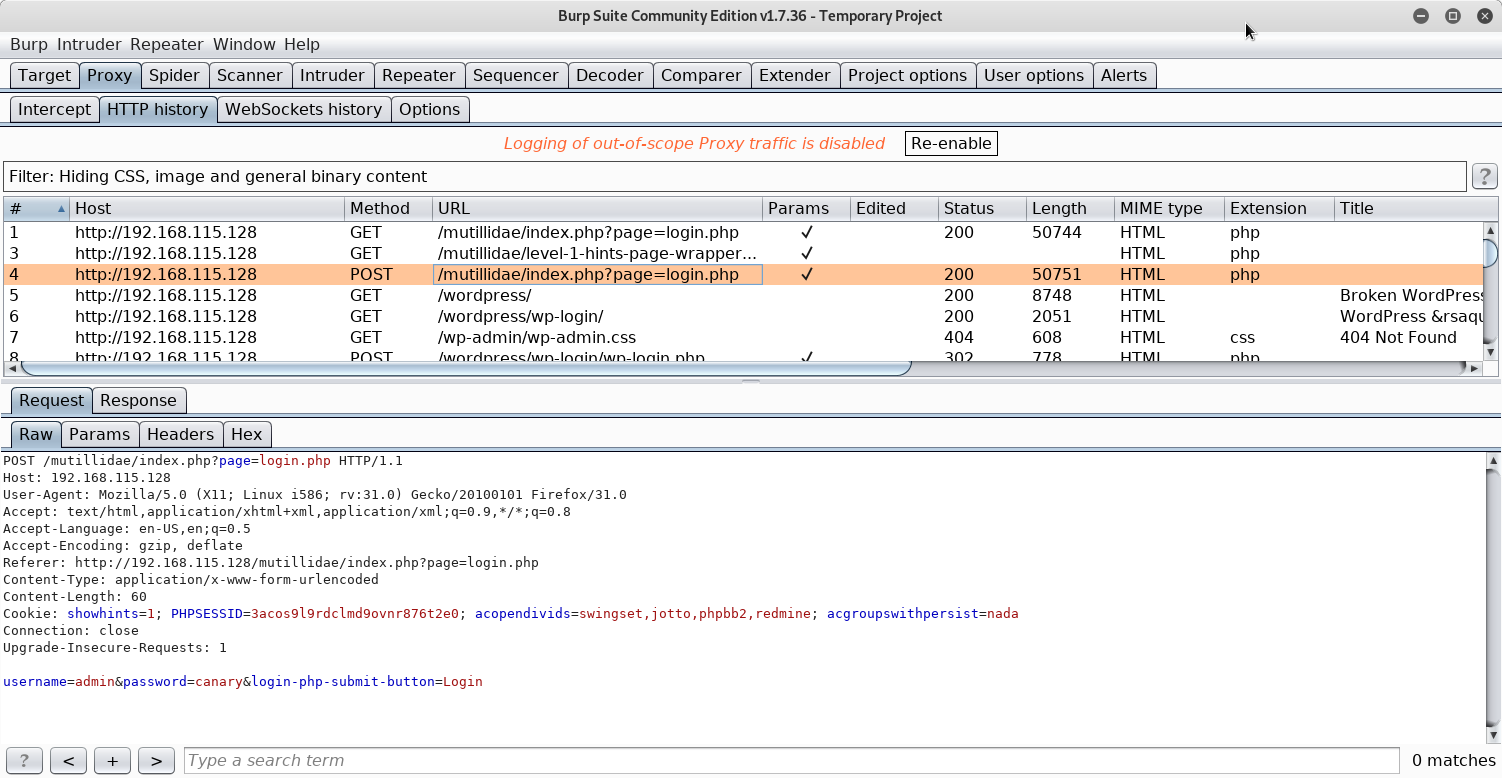Open search help question-mark button at bottom
Image resolution: width=1502 pixels, height=778 pixels.
25,761
